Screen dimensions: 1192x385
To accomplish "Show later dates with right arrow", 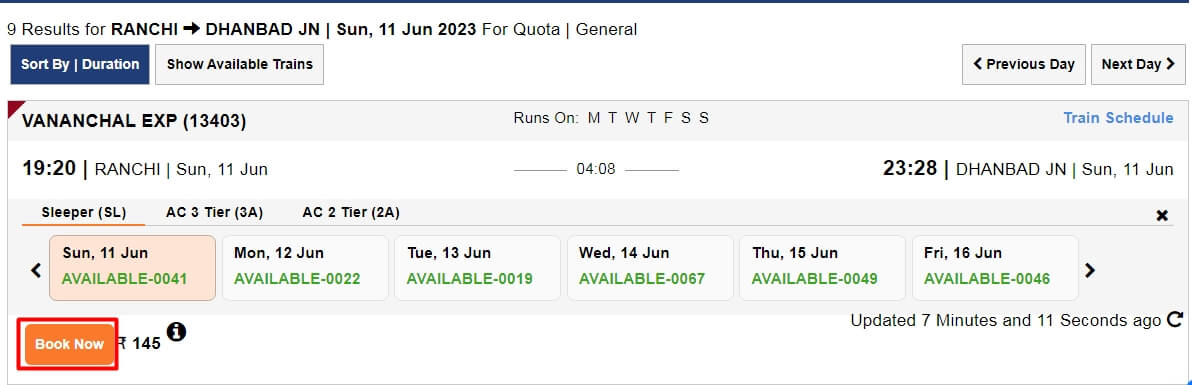I will (x=1089, y=269).
